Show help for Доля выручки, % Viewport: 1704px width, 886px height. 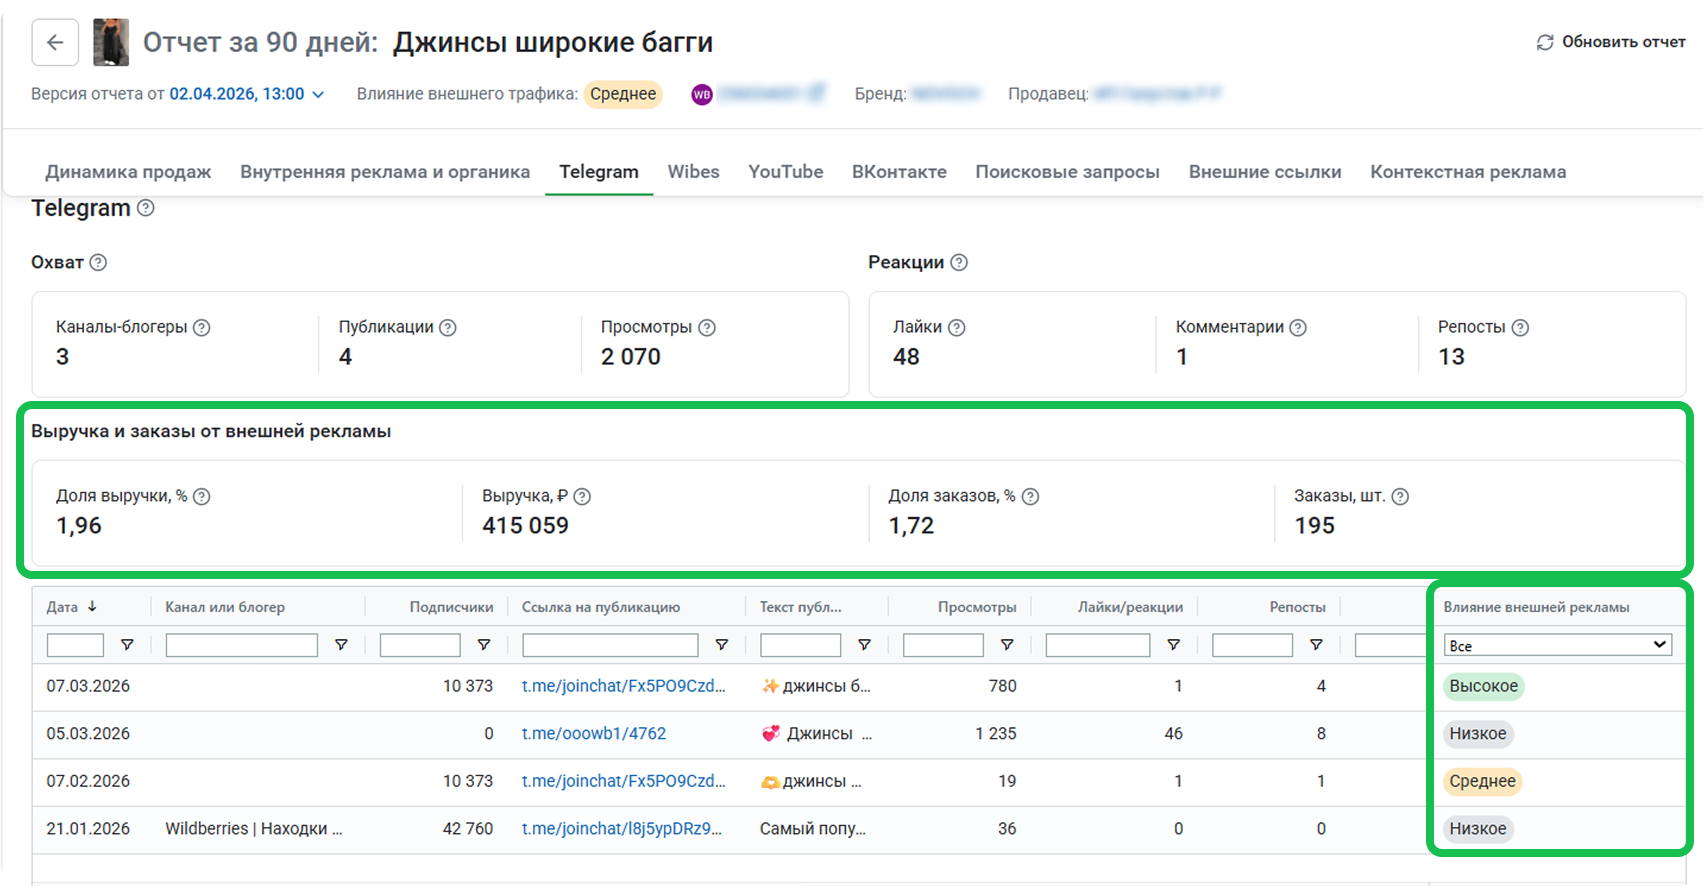pos(202,497)
